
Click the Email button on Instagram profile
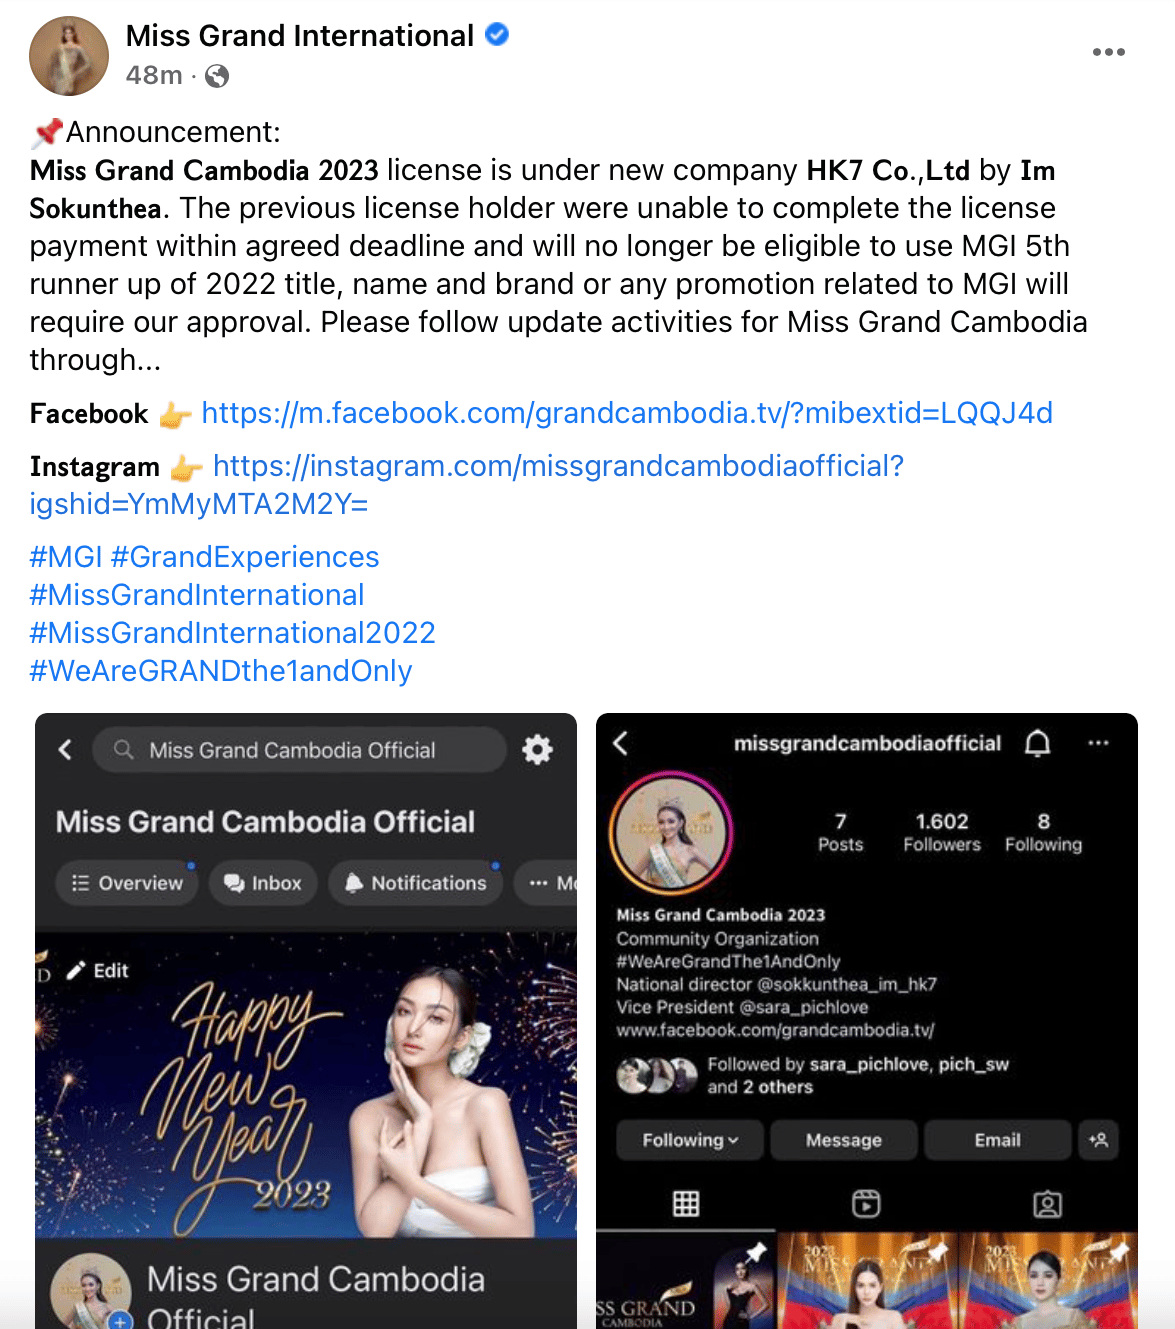(998, 1140)
